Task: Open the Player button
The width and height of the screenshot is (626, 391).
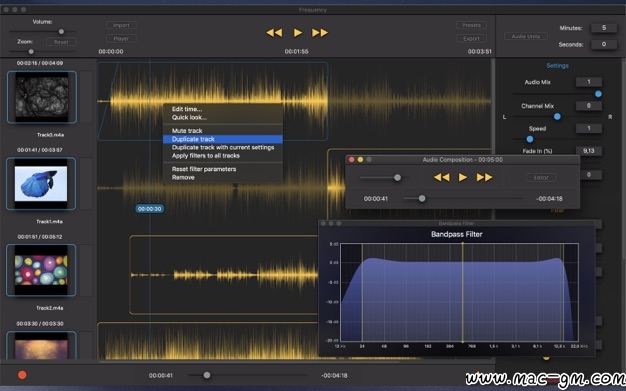Action: (121, 39)
